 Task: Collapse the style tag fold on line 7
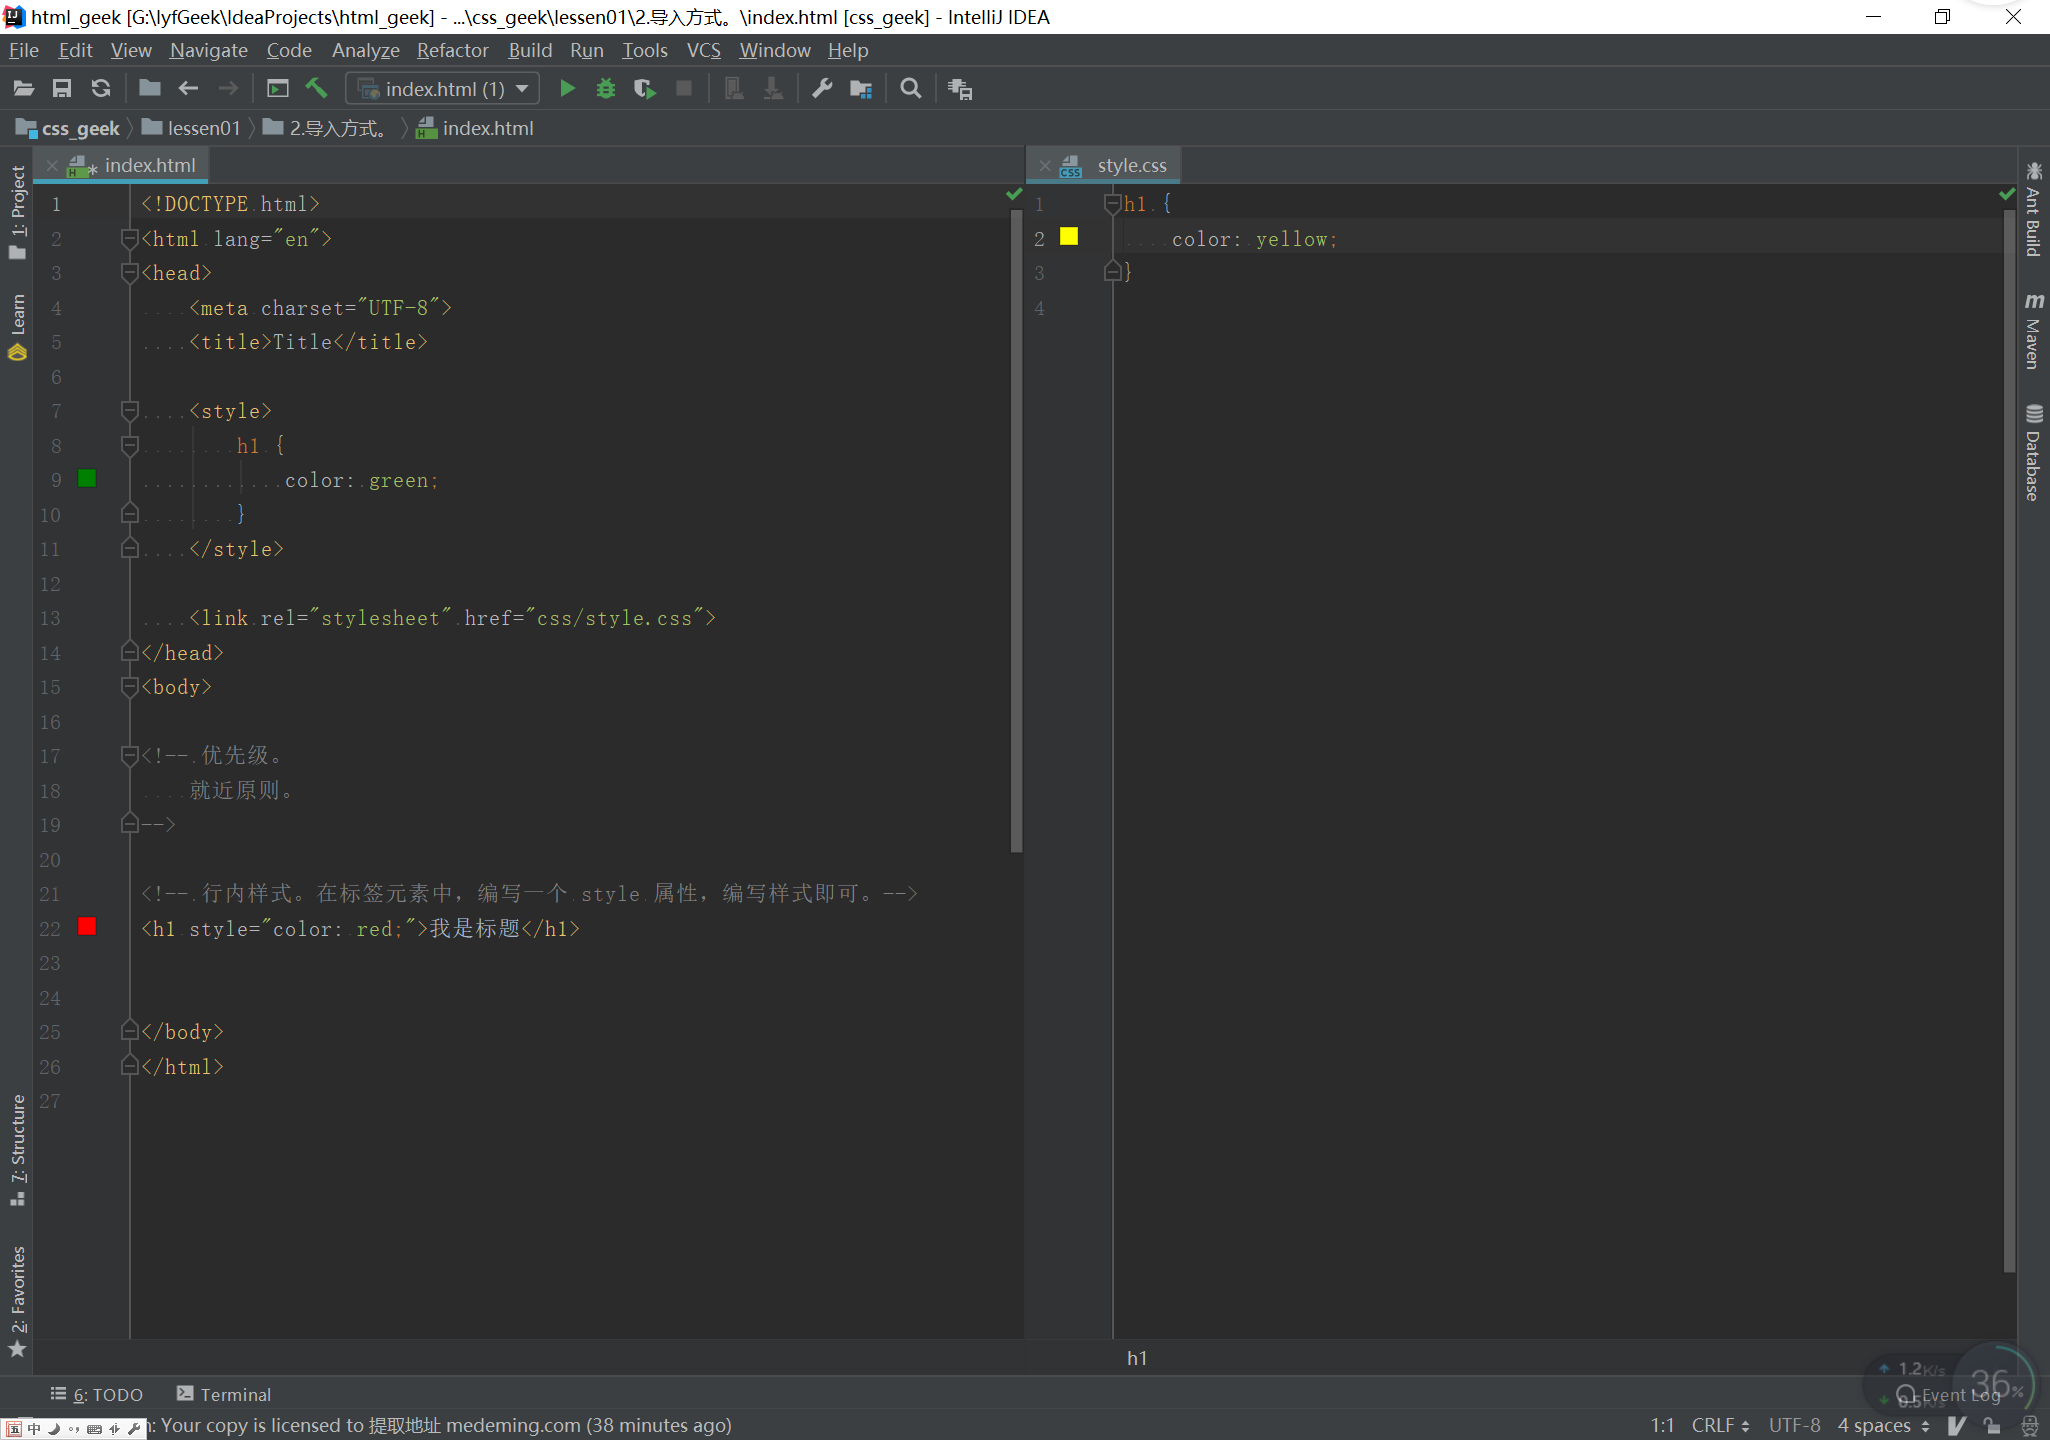[x=129, y=410]
